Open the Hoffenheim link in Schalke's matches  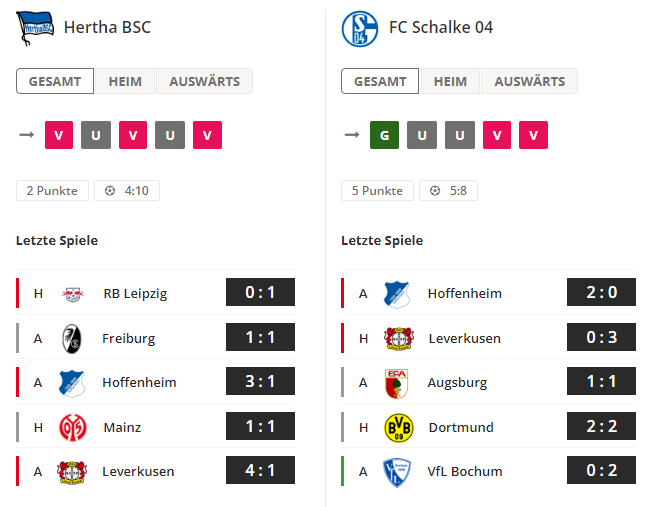click(x=464, y=293)
